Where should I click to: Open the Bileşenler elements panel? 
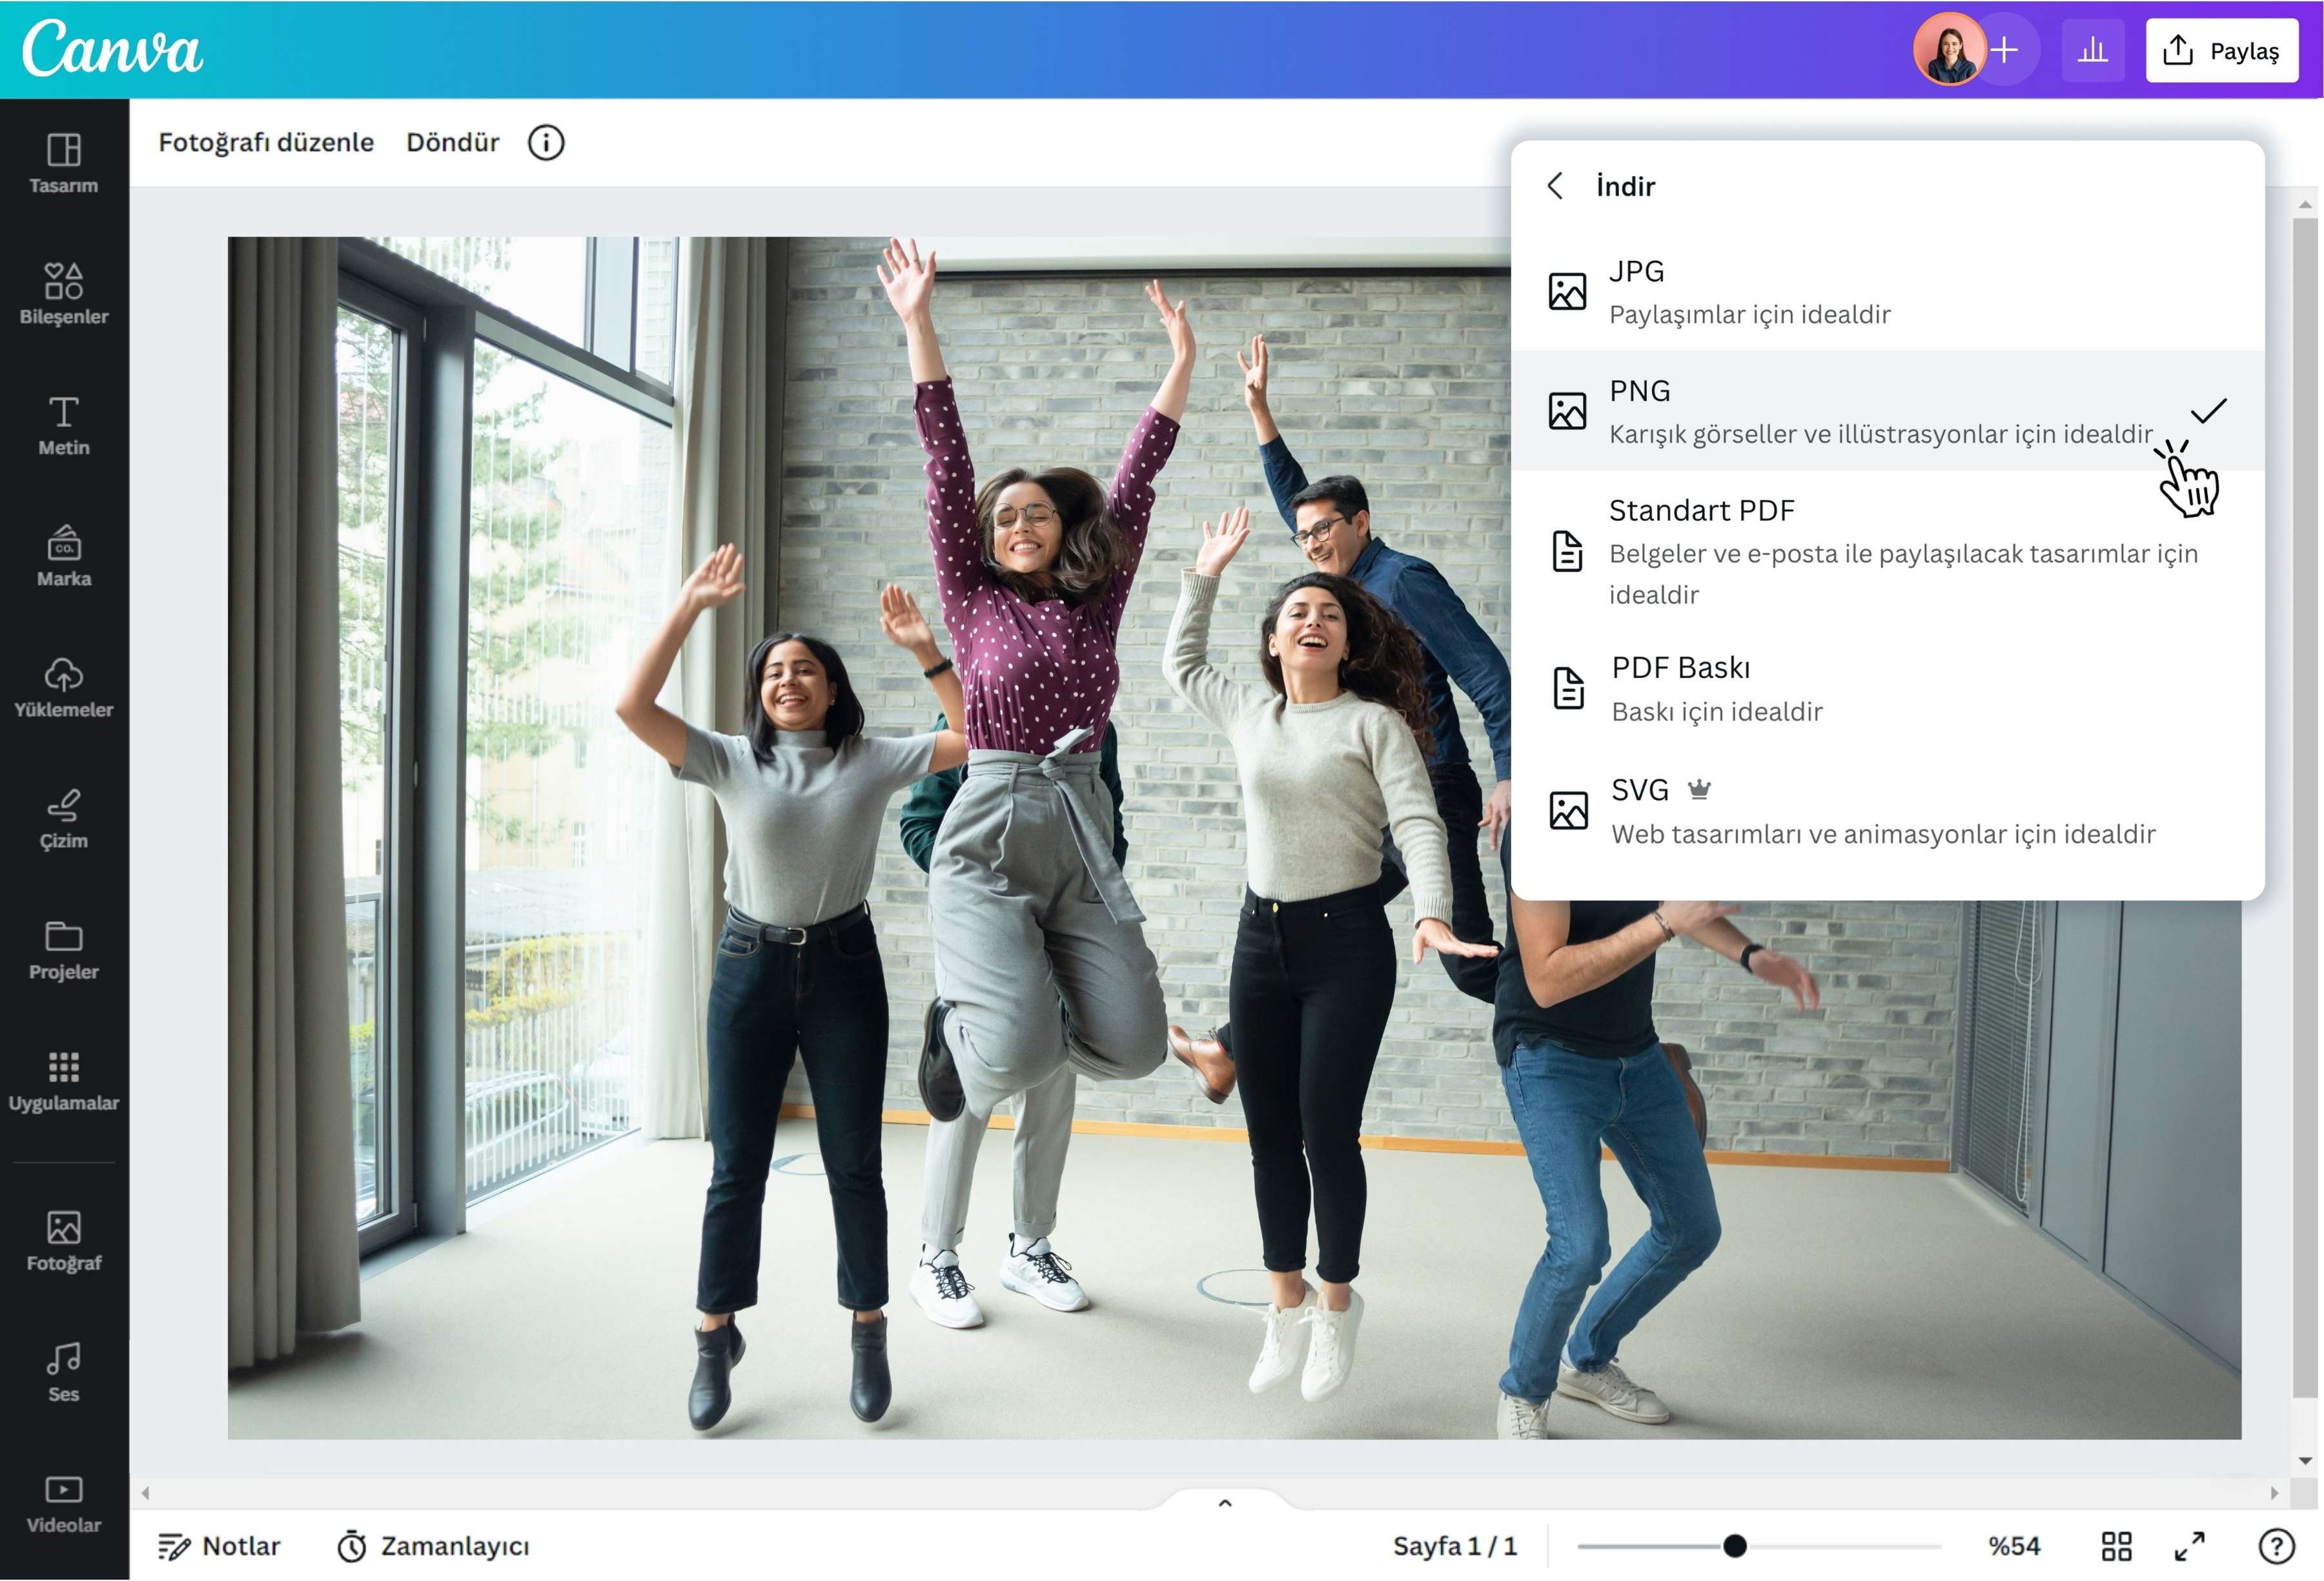[63, 294]
